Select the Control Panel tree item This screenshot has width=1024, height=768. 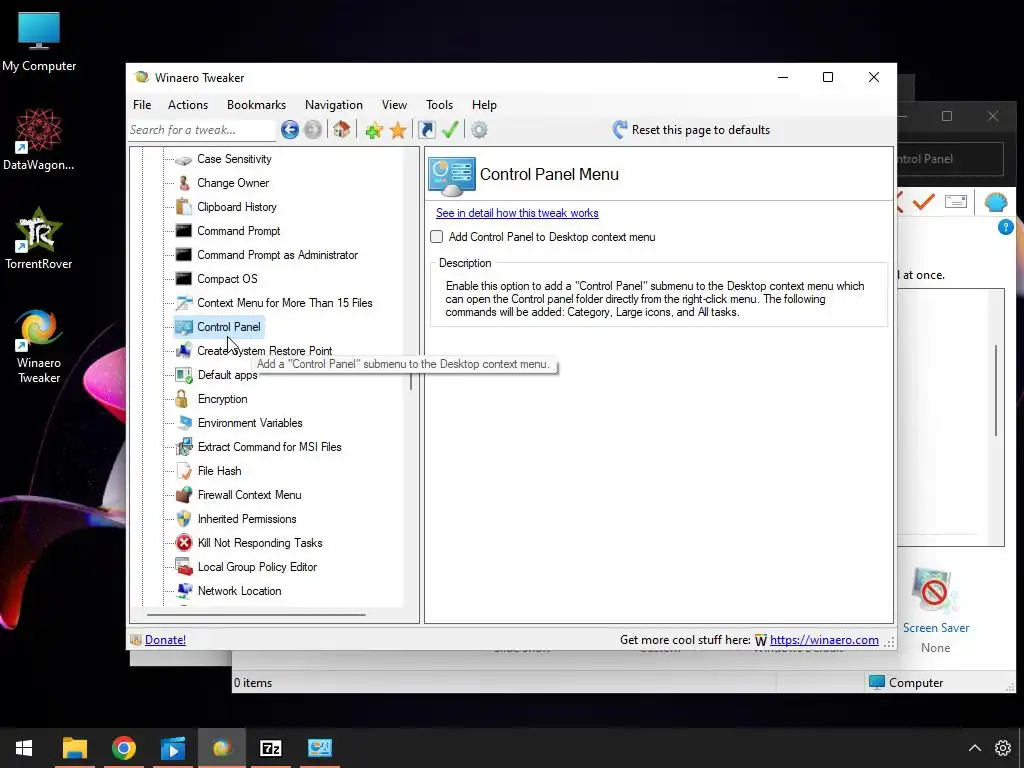[x=229, y=327]
